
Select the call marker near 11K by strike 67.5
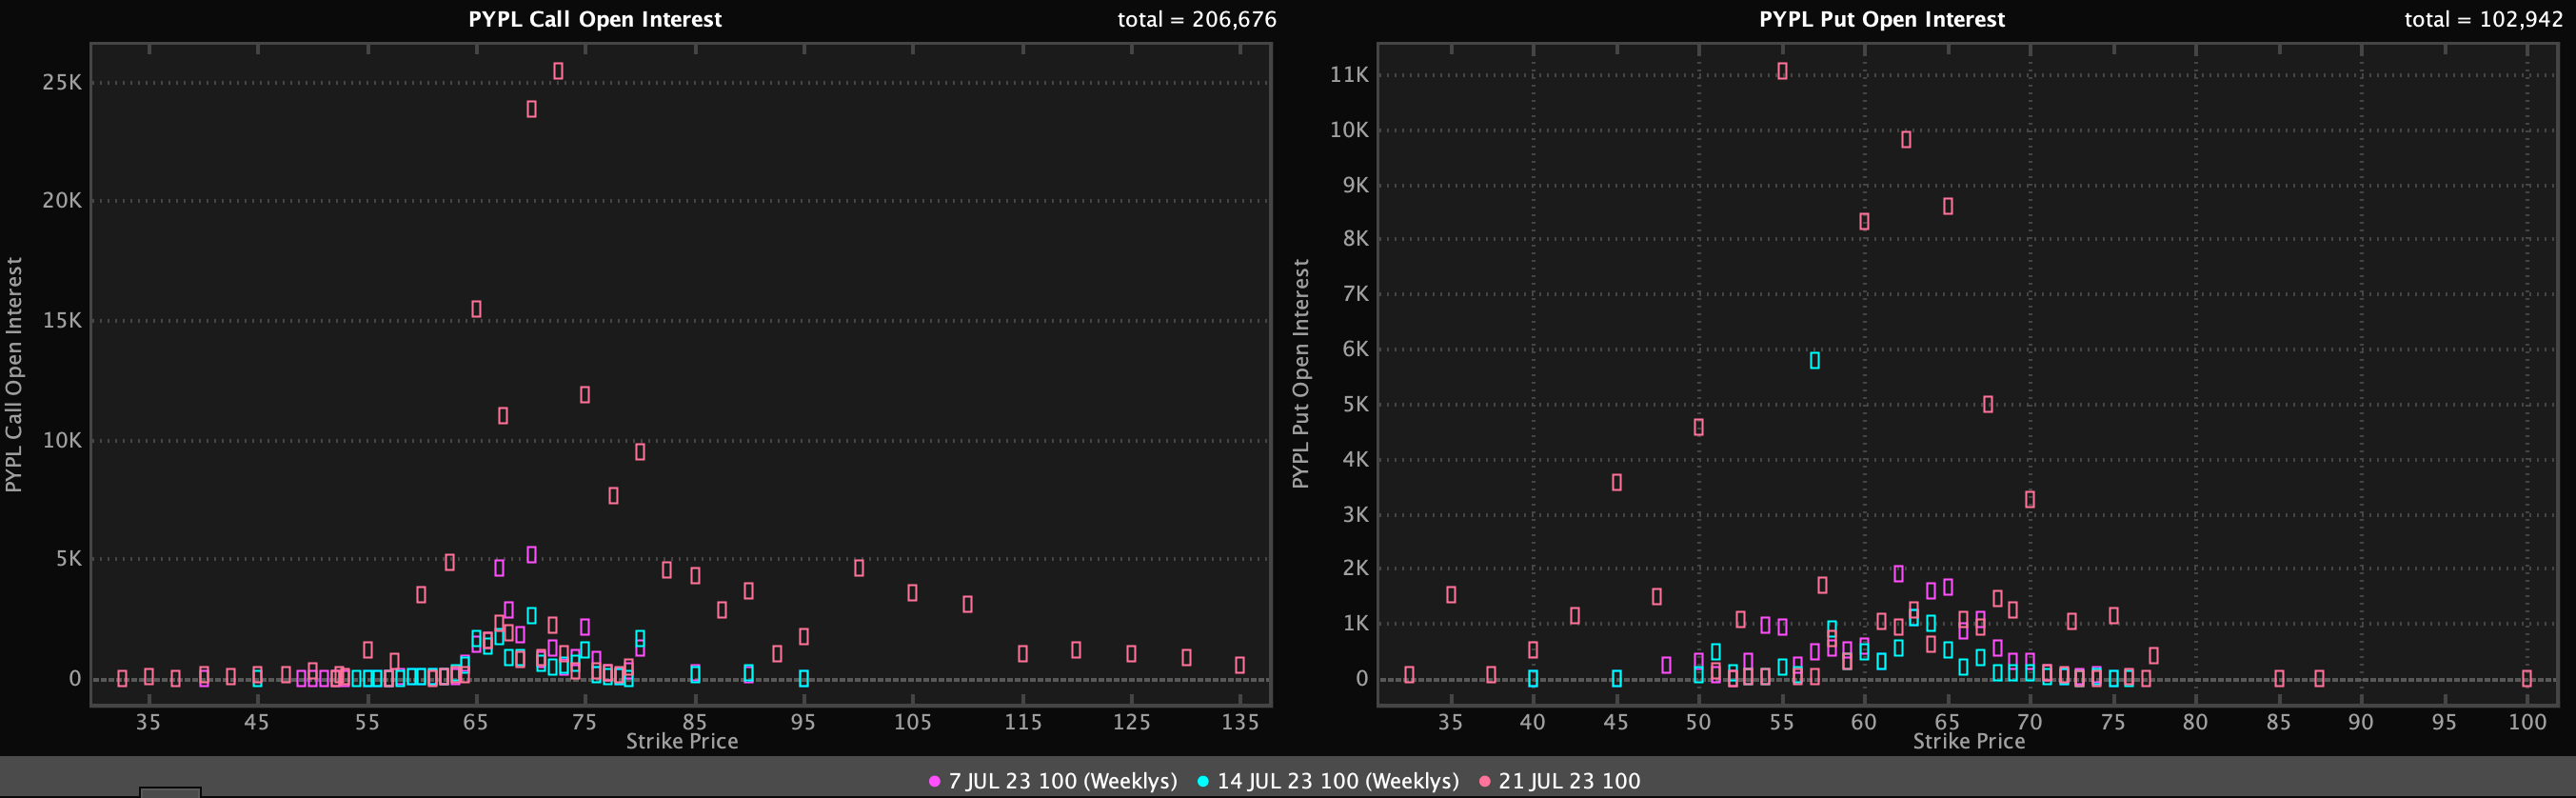(x=503, y=415)
